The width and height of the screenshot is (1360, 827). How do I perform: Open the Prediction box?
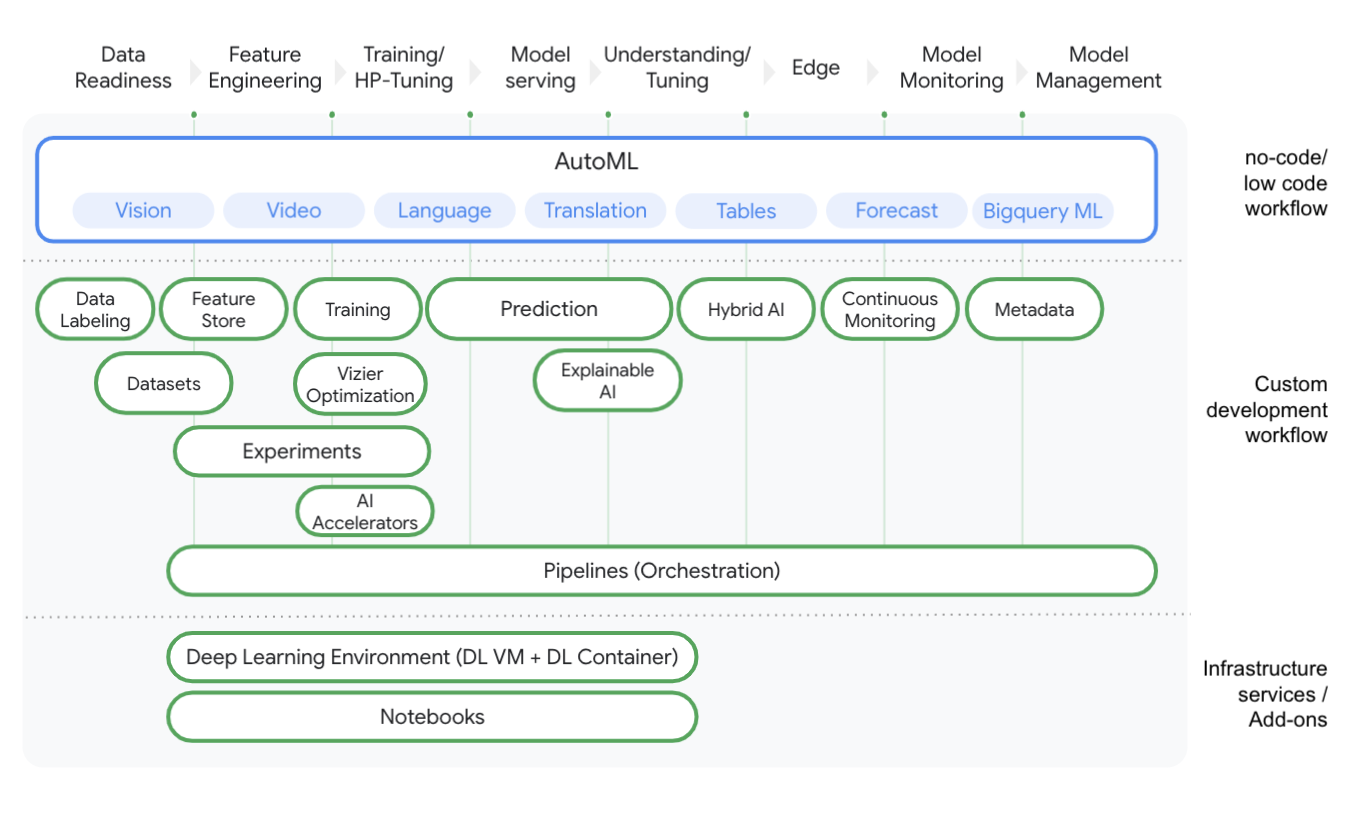548,310
